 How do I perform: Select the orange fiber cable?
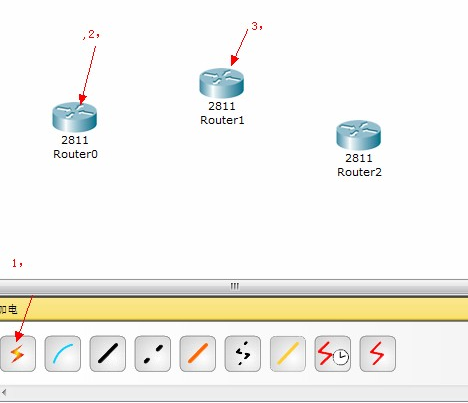pyautogui.click(x=198, y=354)
